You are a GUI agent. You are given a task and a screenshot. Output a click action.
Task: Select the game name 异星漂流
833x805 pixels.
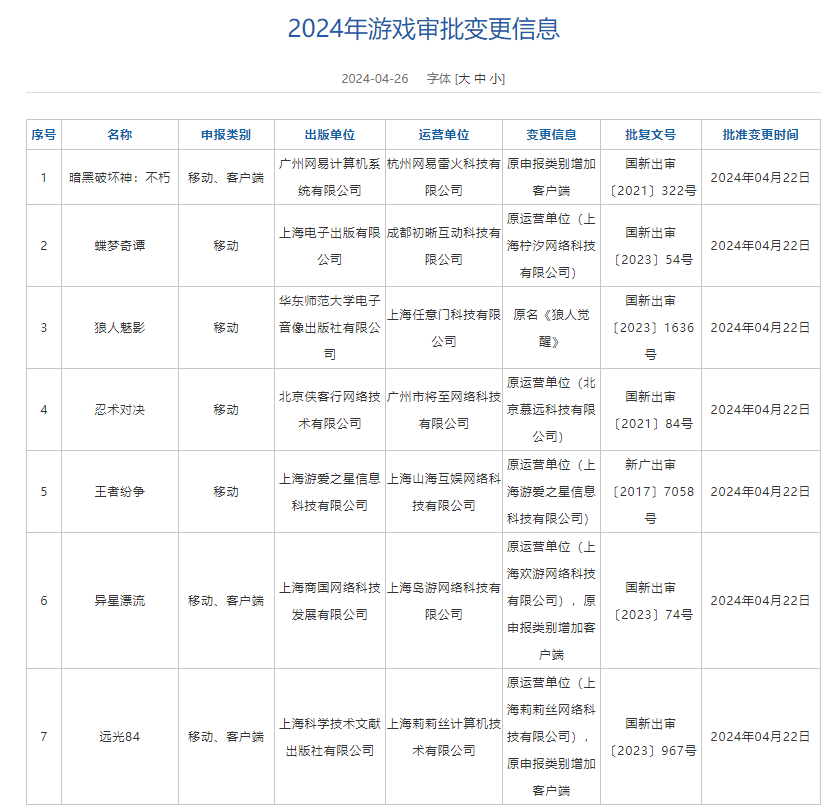[120, 600]
